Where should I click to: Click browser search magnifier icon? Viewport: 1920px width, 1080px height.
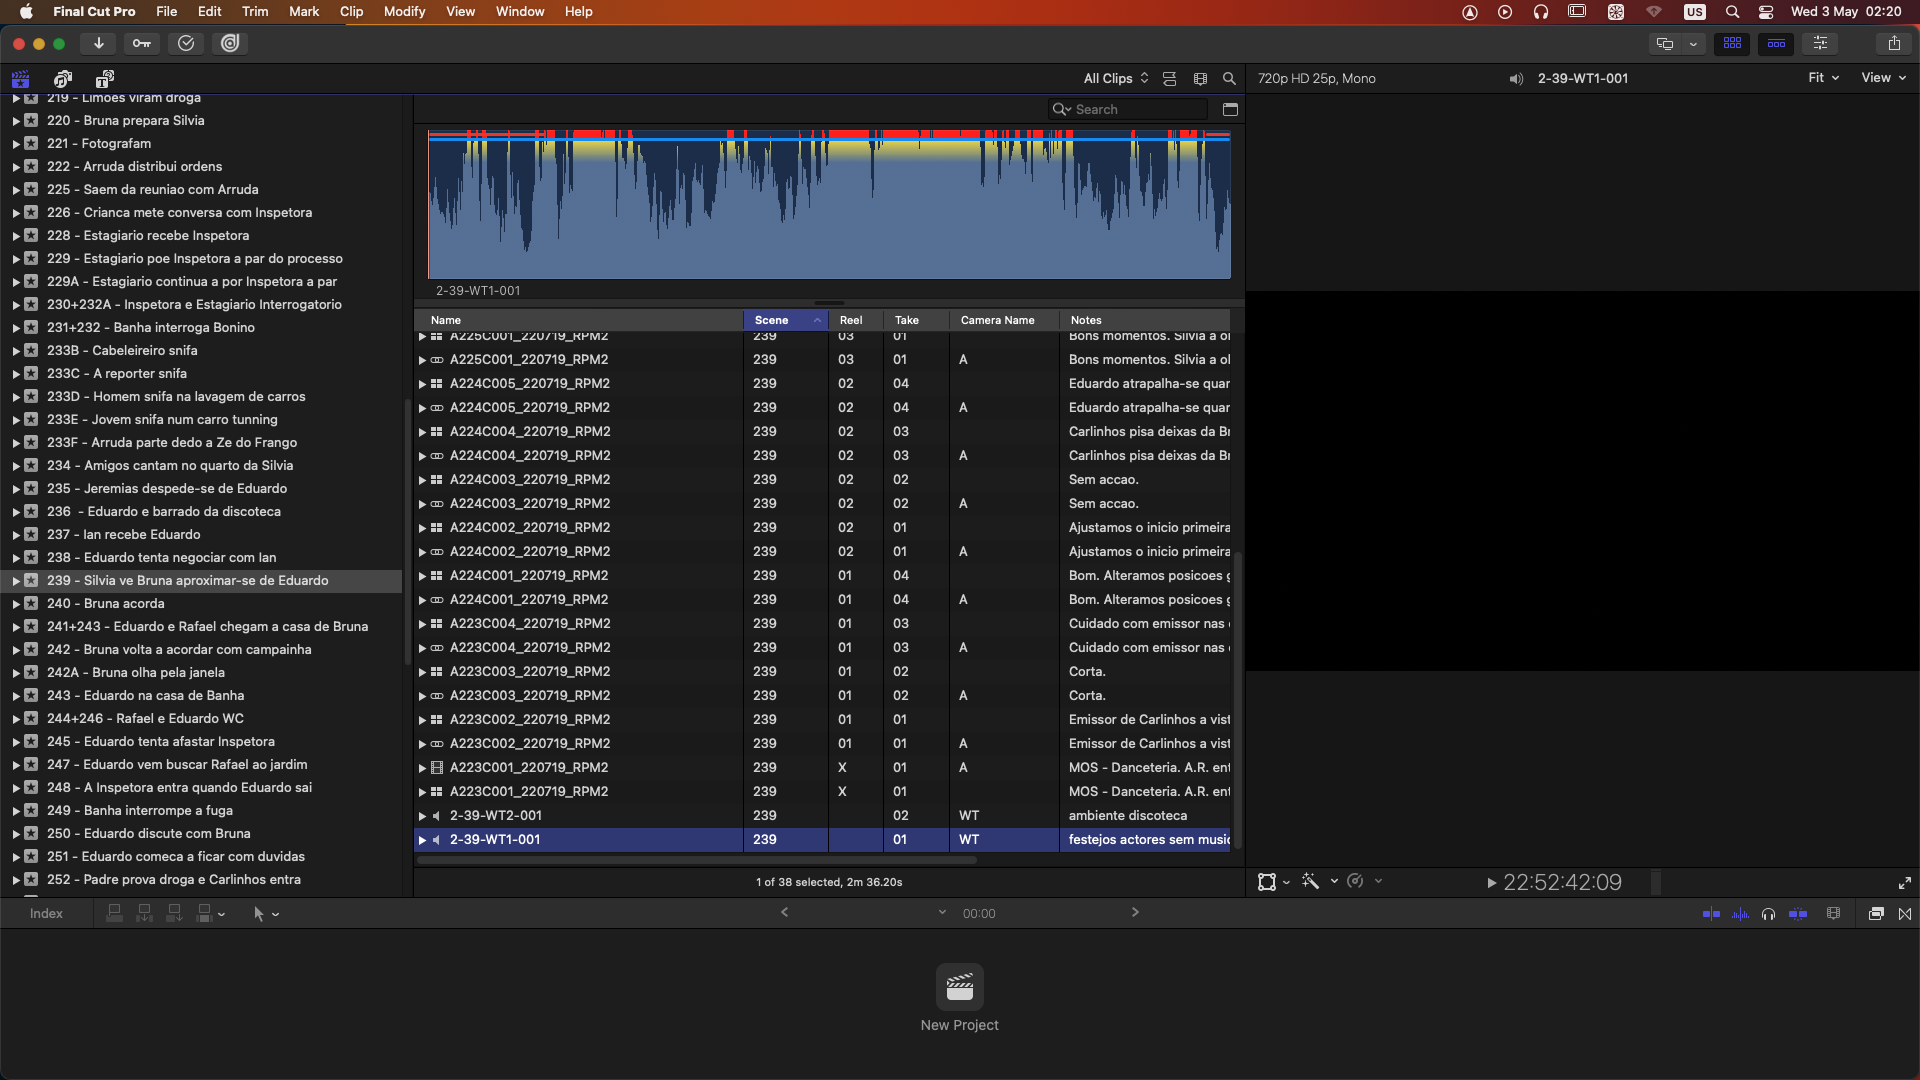(x=1229, y=78)
